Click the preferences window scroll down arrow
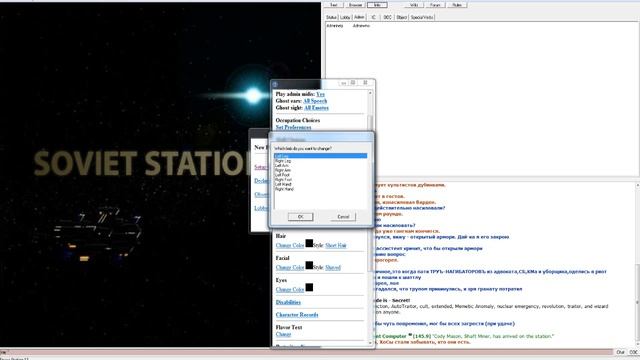Image resolution: width=640 pixels, height=360 pixels. pyautogui.click(x=370, y=343)
